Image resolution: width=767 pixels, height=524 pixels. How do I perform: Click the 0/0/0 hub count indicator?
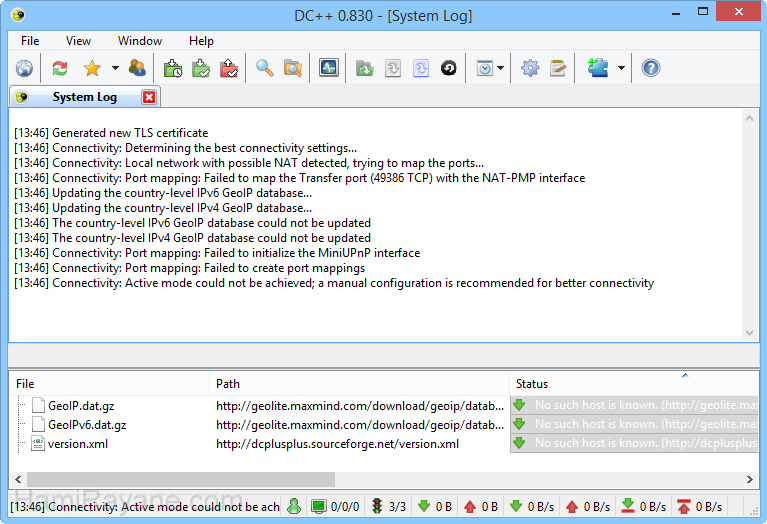(x=336, y=506)
